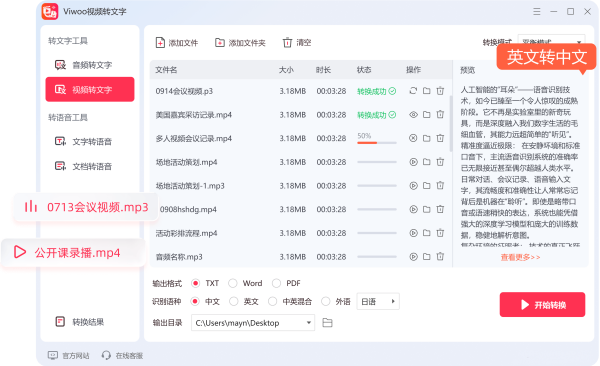Click the 时长 column header

pyautogui.click(x=323, y=70)
